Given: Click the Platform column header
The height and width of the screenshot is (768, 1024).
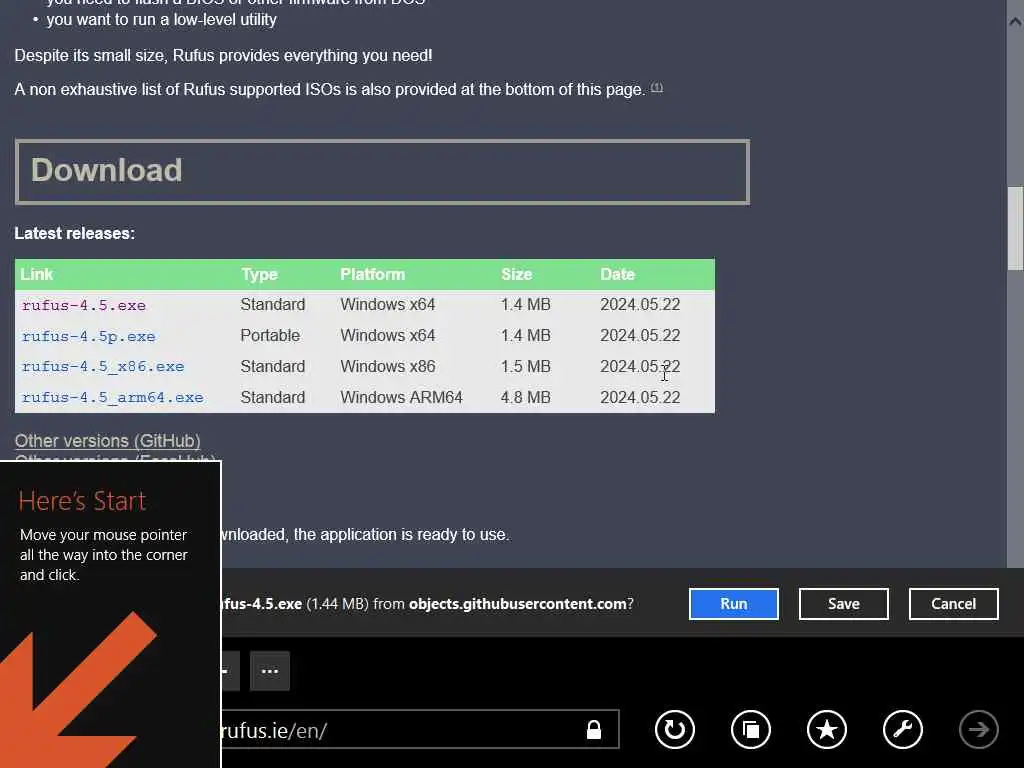Looking at the screenshot, I should (x=372, y=274).
